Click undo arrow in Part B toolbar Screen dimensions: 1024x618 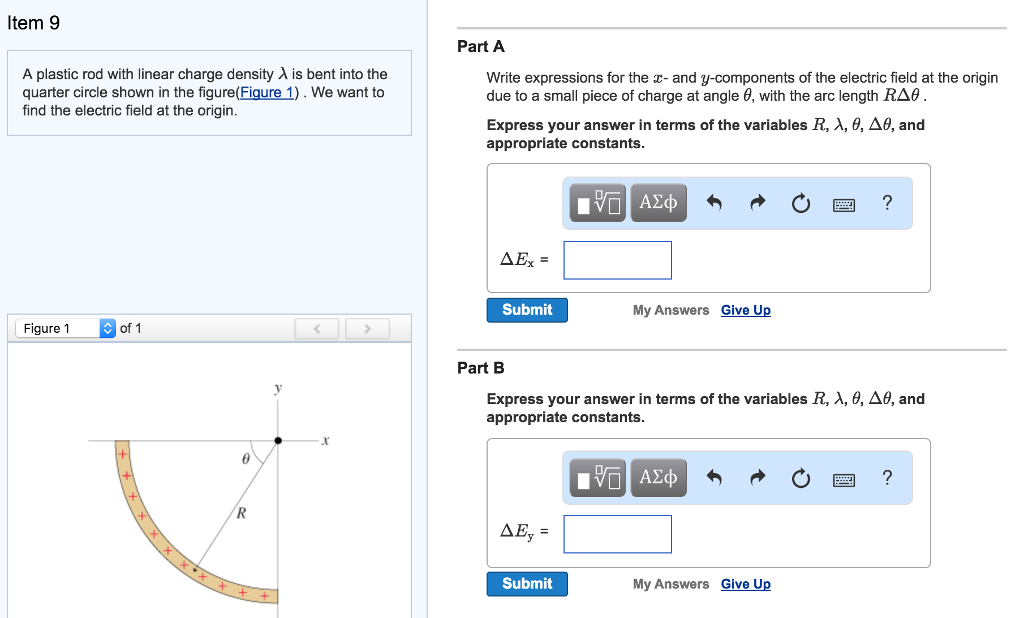714,479
